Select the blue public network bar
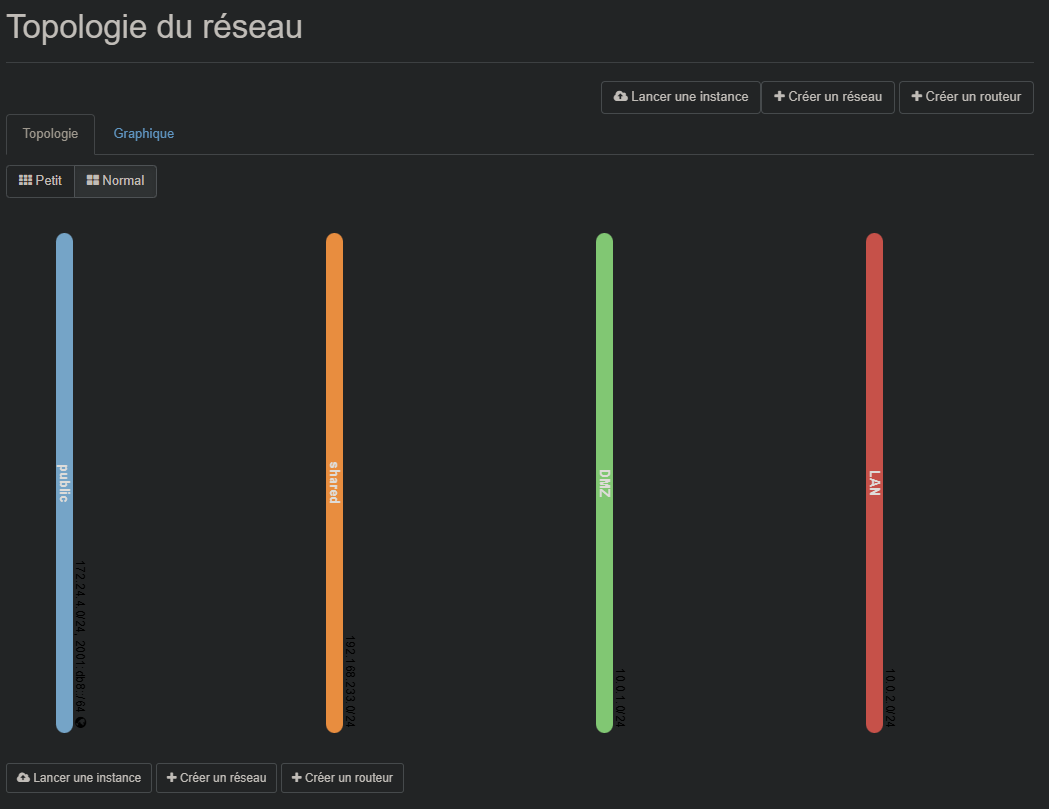Viewport: 1049px width, 809px height. 64,400
